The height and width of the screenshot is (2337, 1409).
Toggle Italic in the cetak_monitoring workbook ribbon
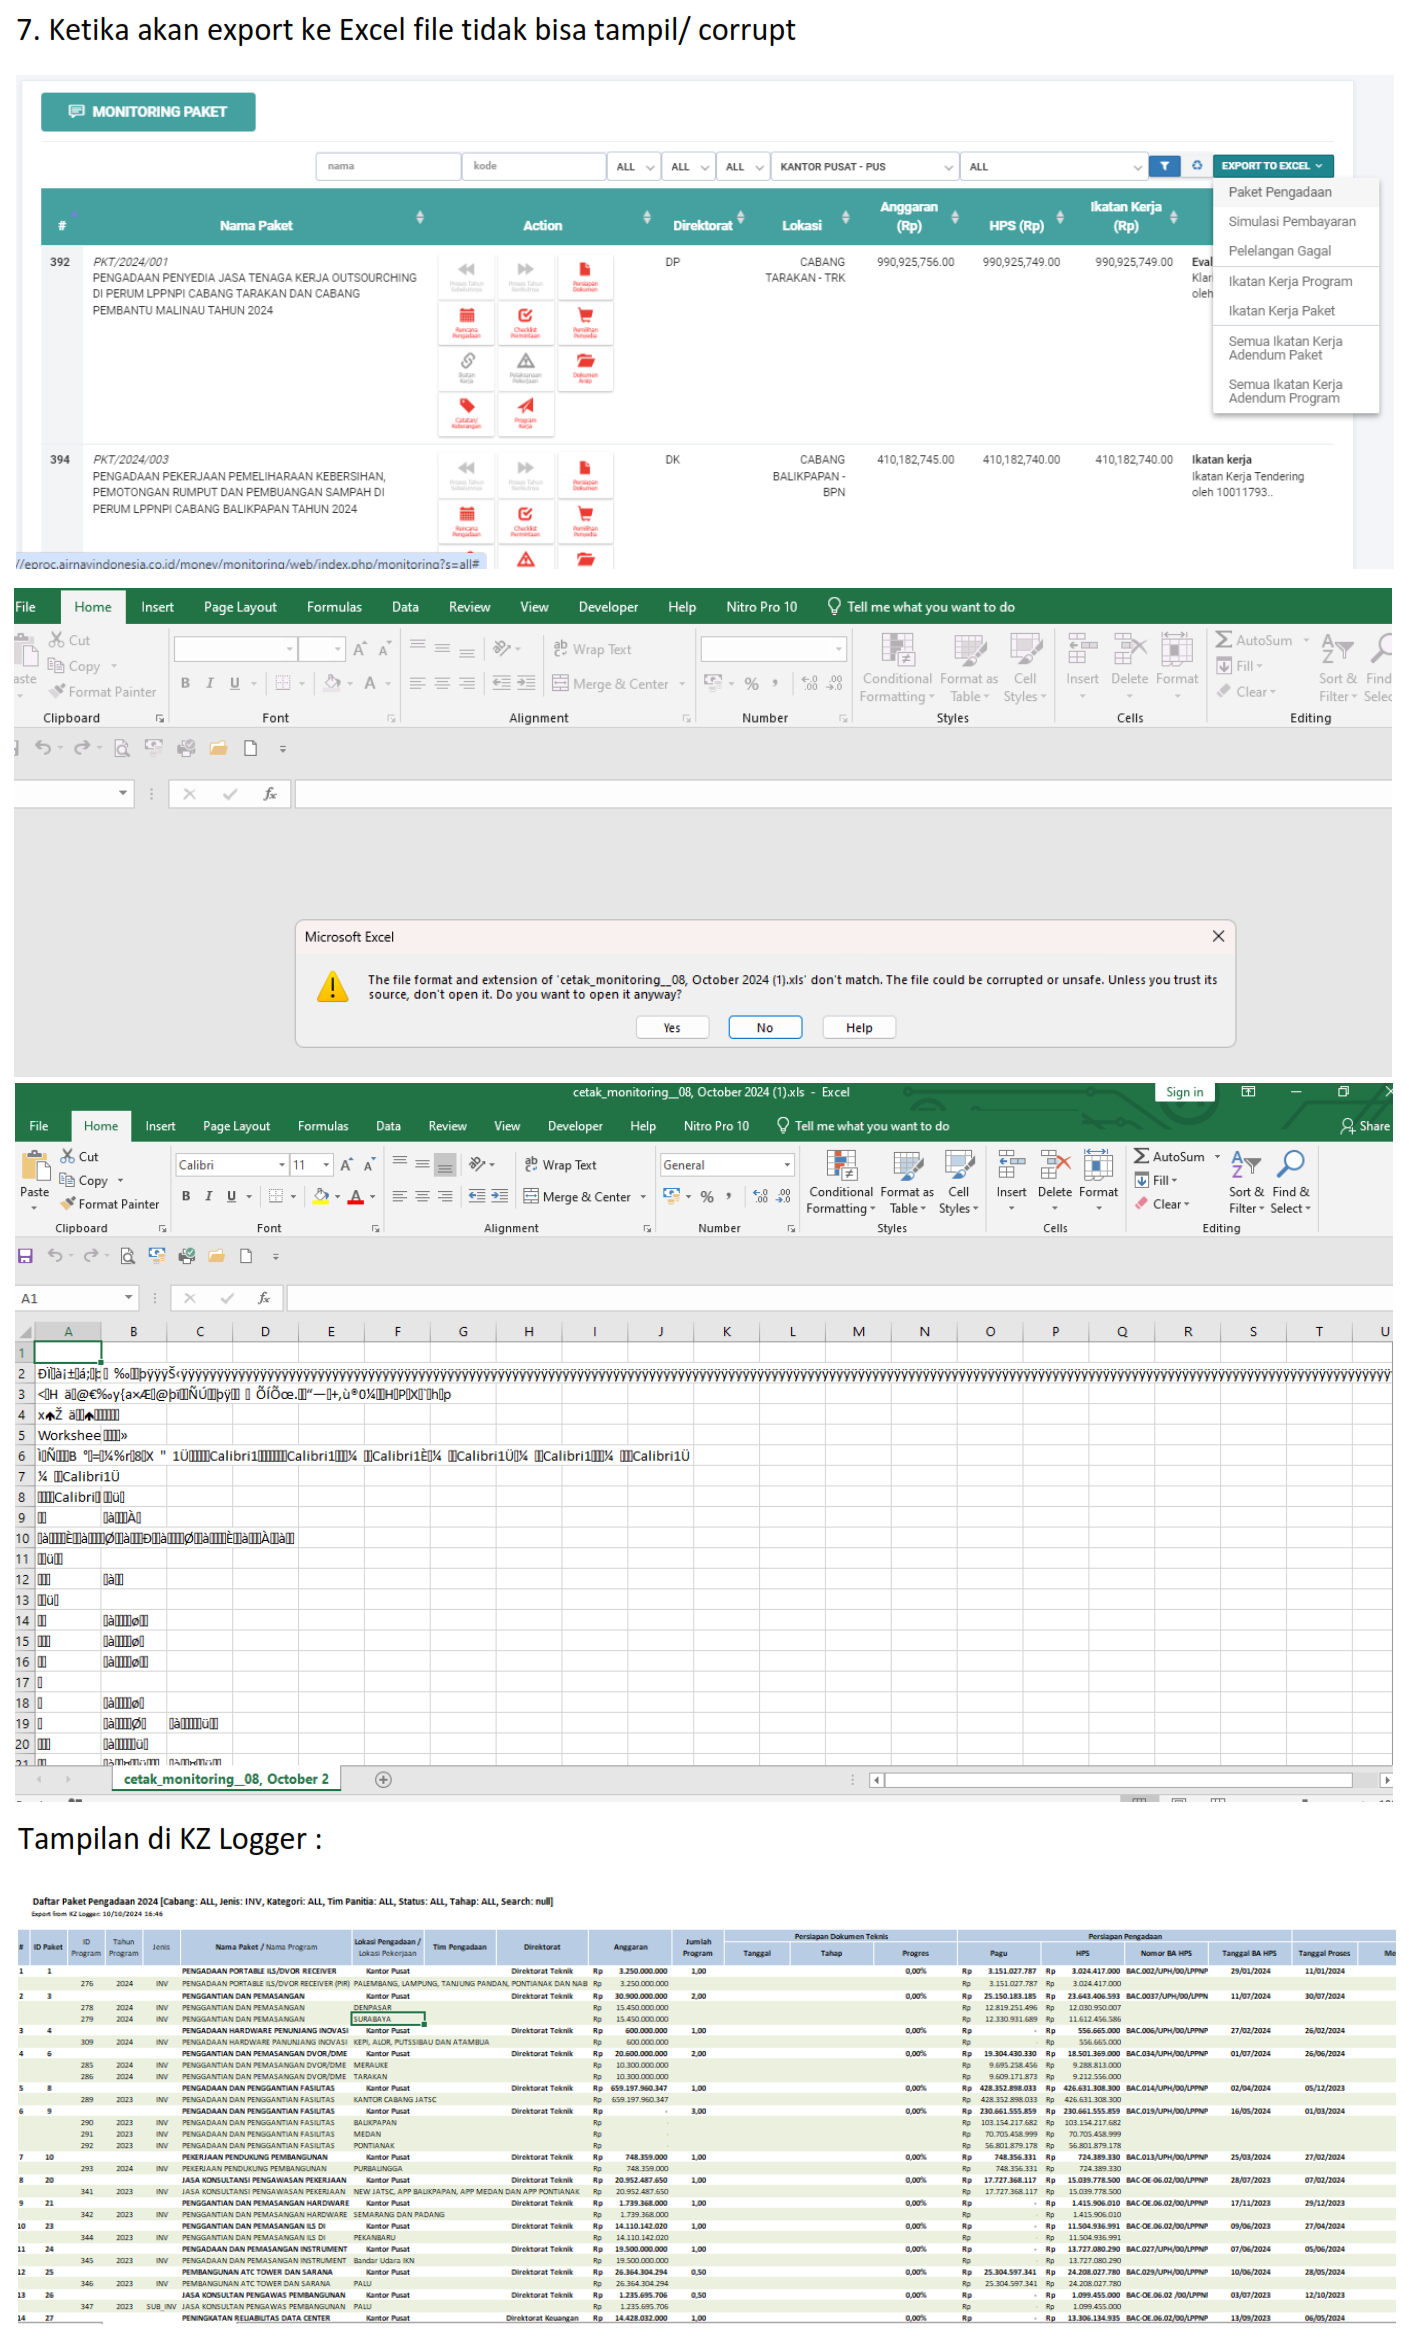208,1196
